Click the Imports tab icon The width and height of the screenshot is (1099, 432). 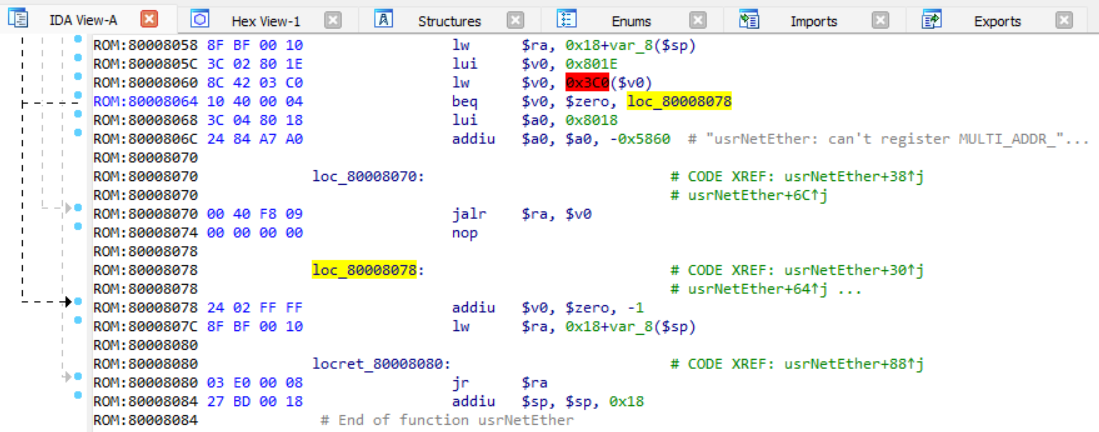[748, 19]
